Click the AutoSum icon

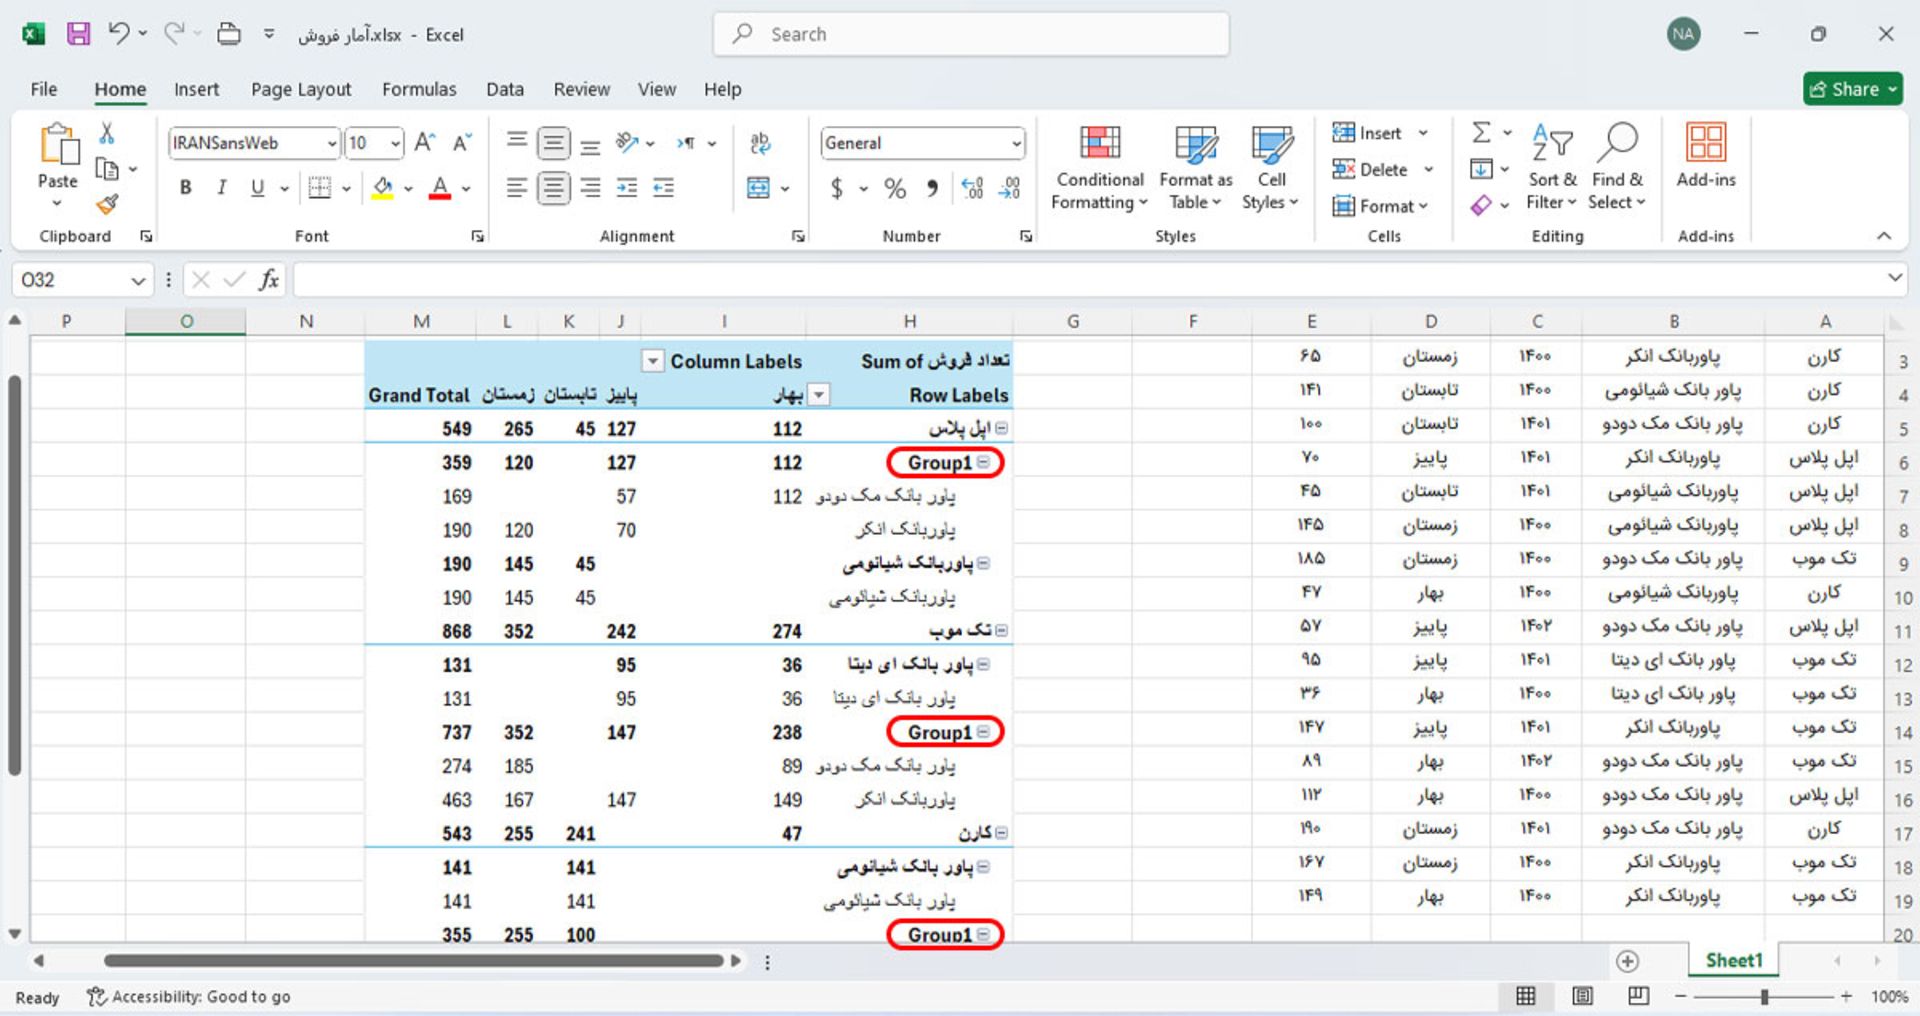point(1481,131)
